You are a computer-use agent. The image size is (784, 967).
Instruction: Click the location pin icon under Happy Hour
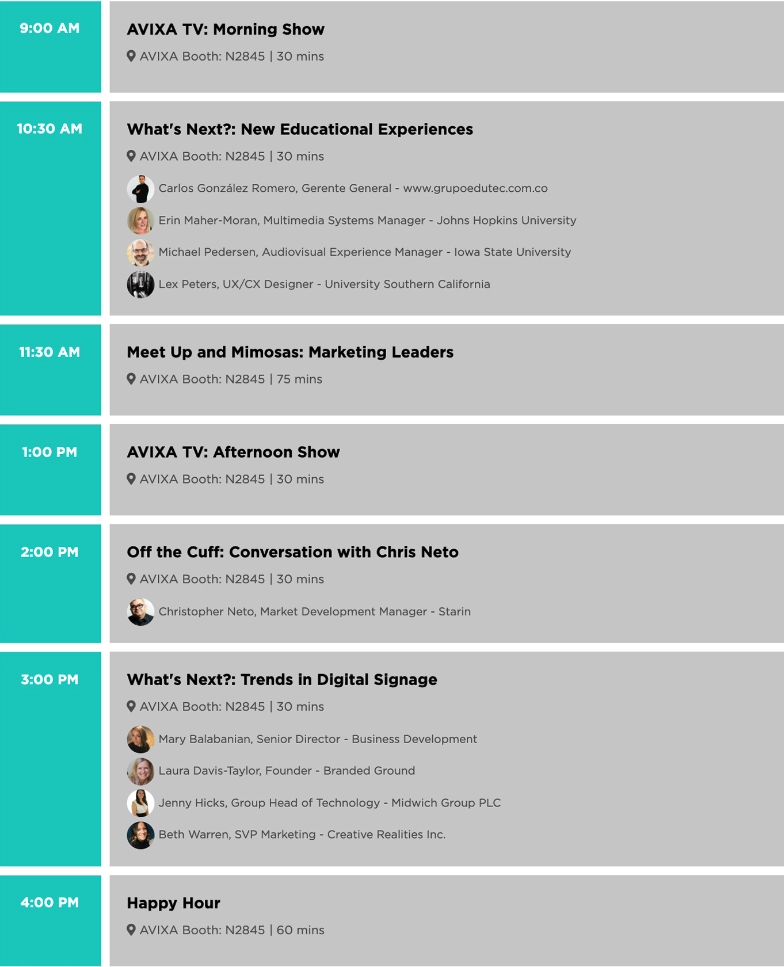click(x=131, y=929)
